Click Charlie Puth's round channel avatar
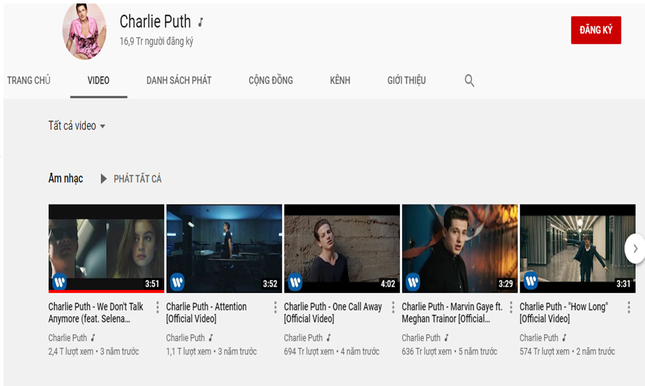 (x=84, y=31)
